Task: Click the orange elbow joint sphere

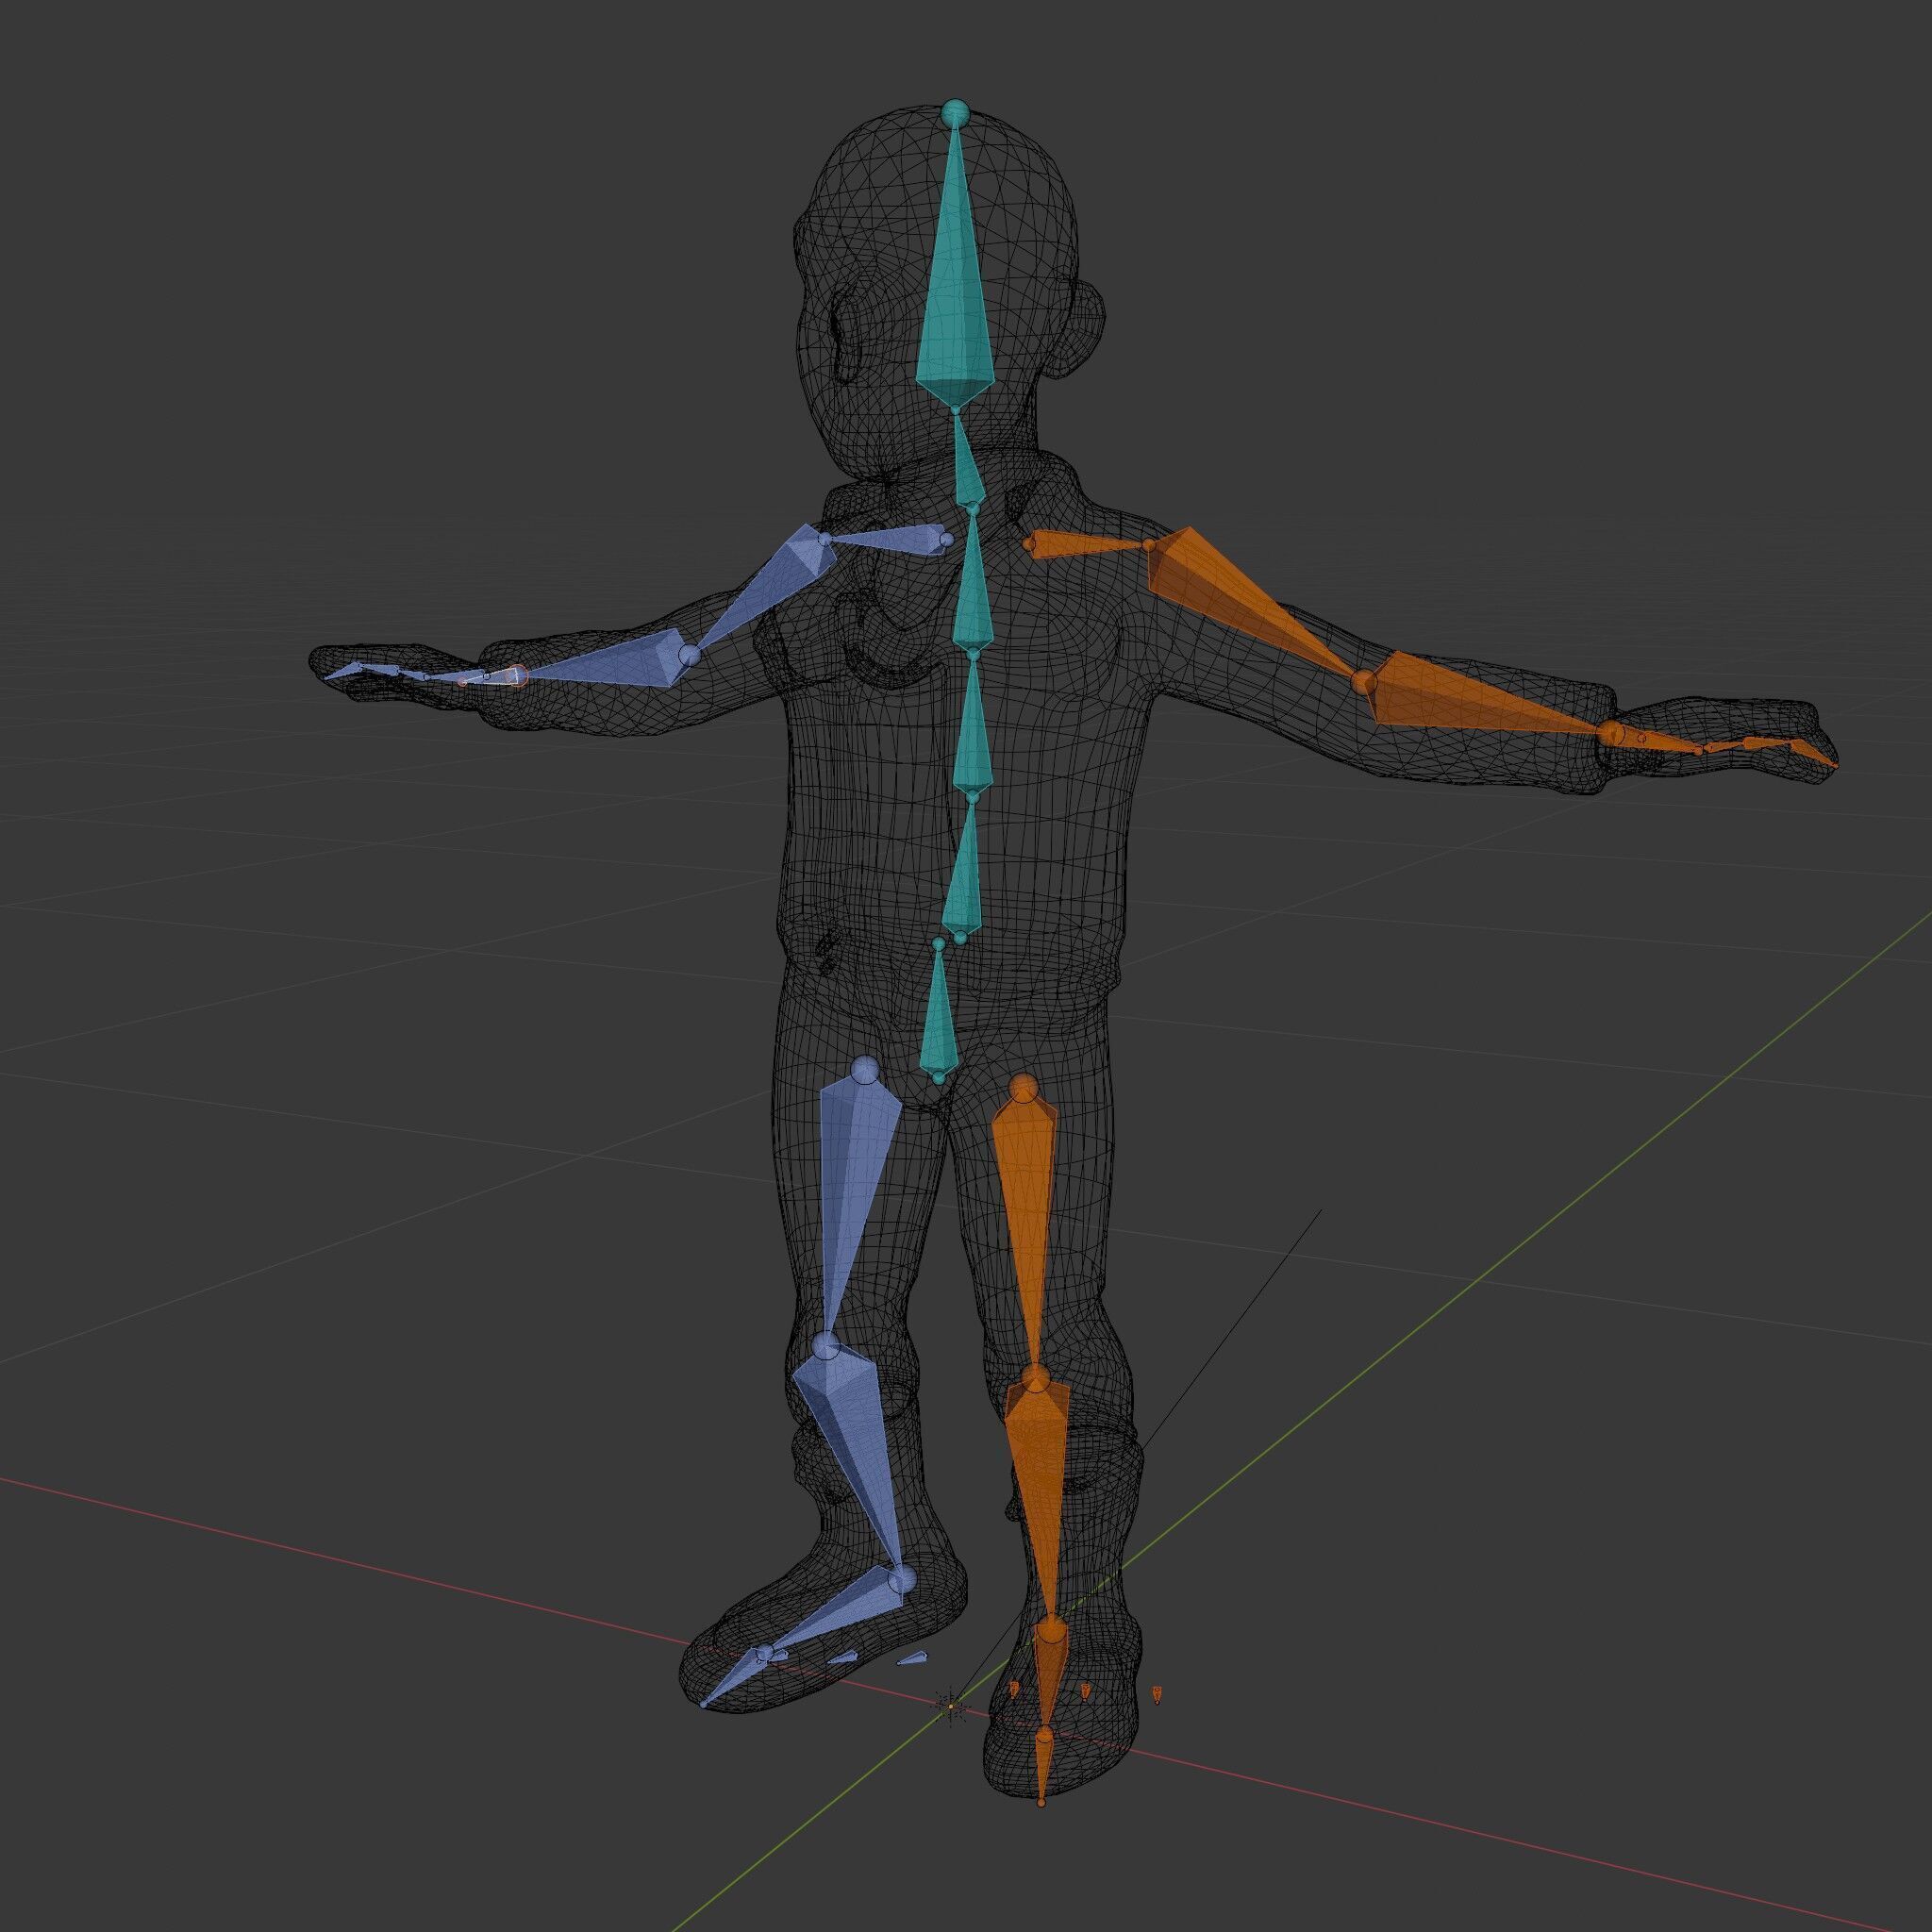Action: [x=1364, y=683]
